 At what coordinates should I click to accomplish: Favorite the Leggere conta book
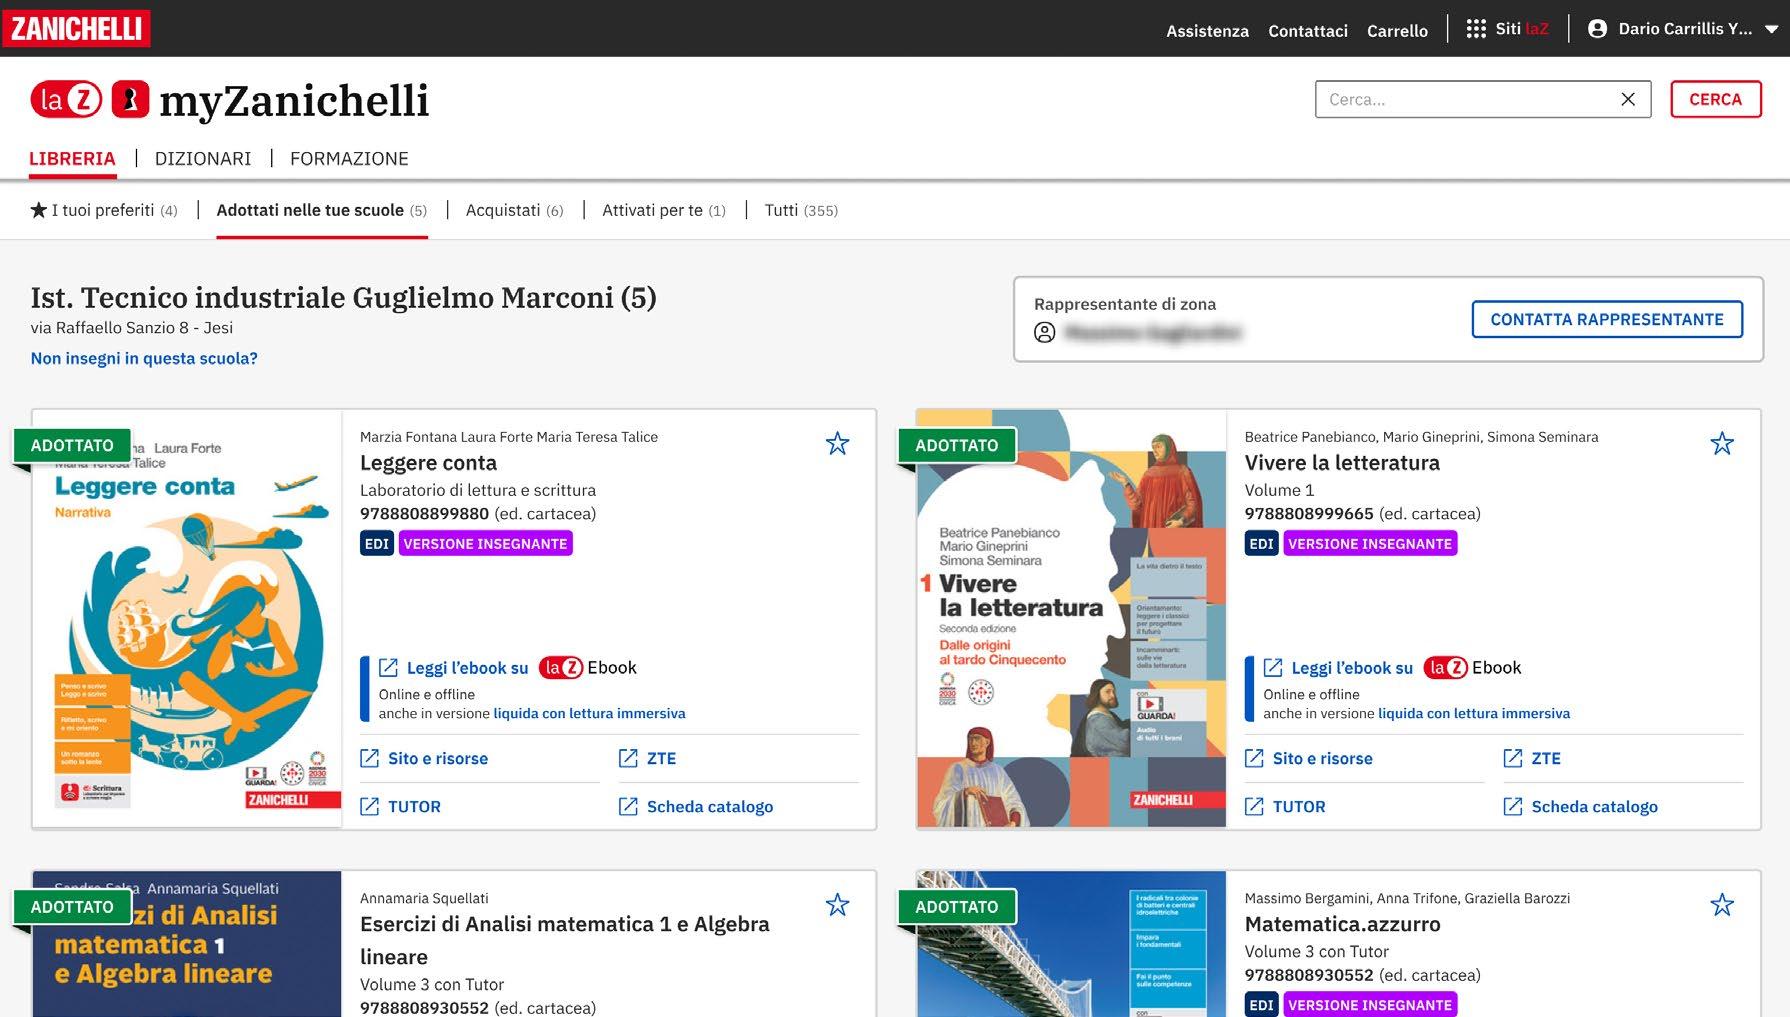pos(837,442)
